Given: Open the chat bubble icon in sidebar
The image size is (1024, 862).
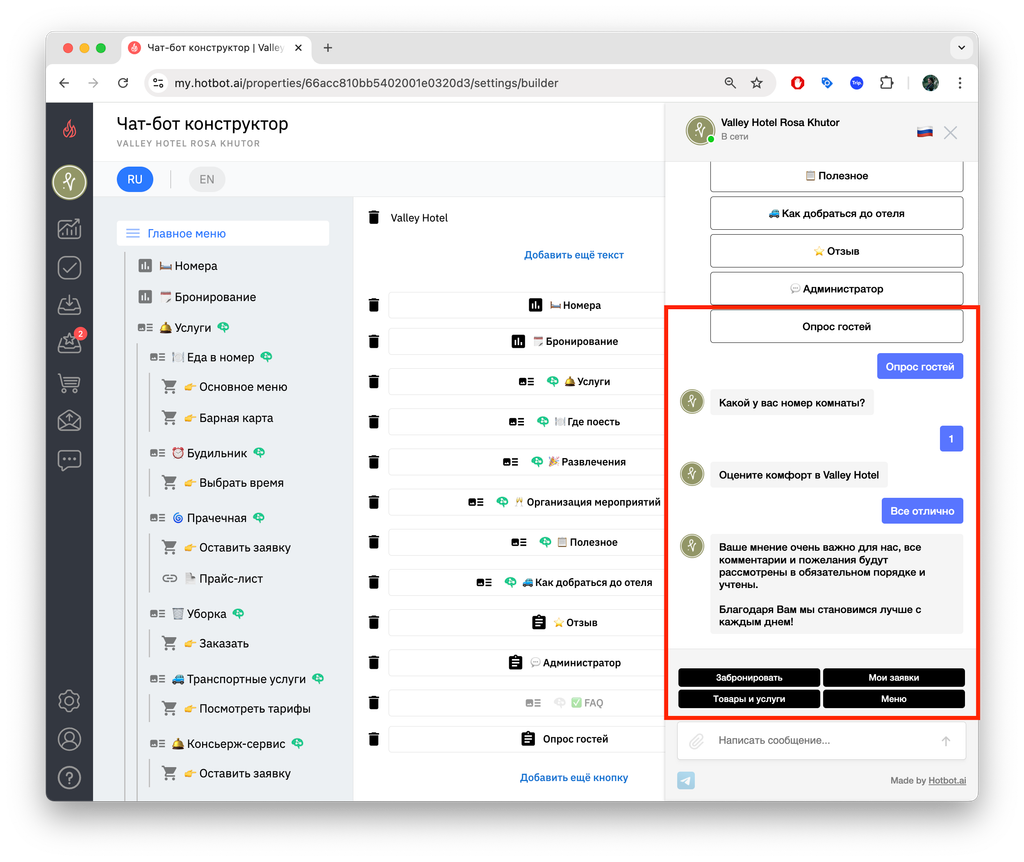Looking at the screenshot, I should pos(69,460).
